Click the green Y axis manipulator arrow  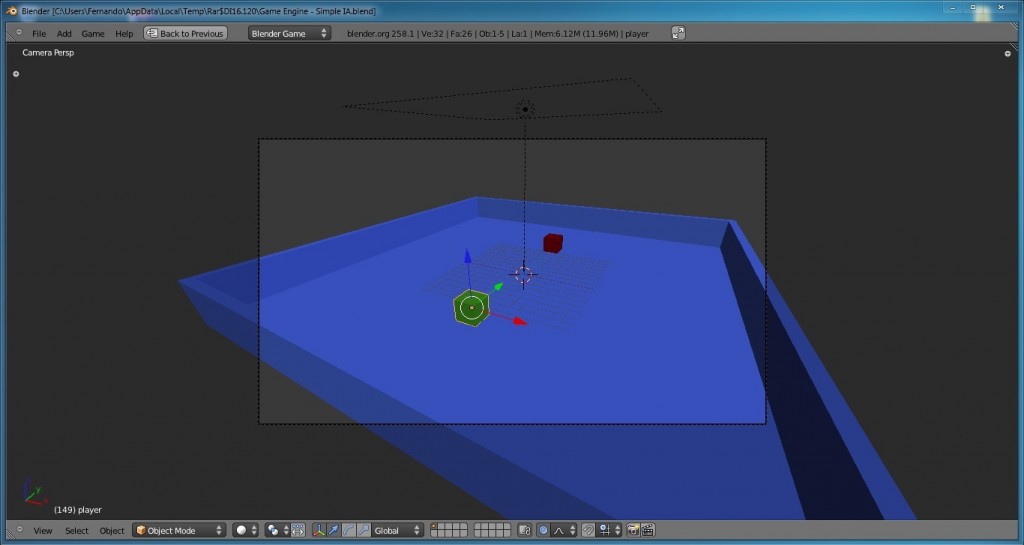(x=498, y=287)
